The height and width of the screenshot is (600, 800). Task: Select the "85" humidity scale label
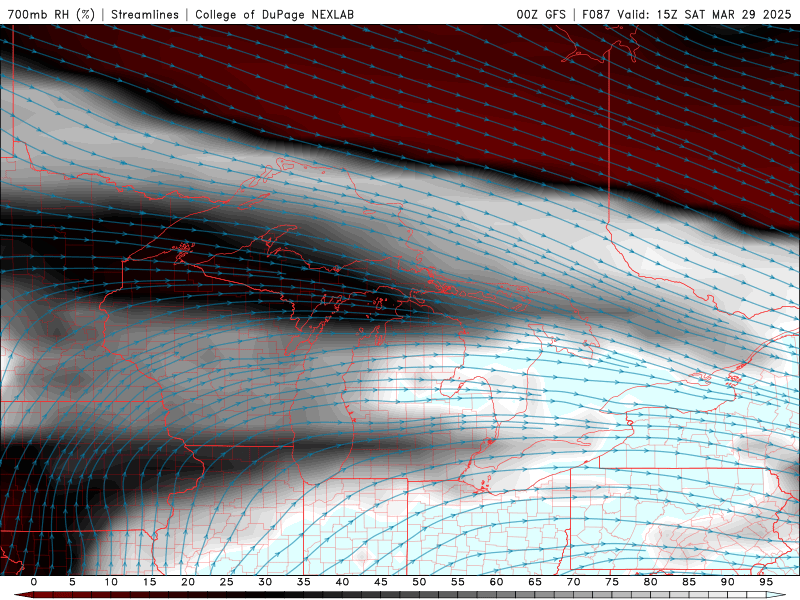pyautogui.click(x=689, y=582)
